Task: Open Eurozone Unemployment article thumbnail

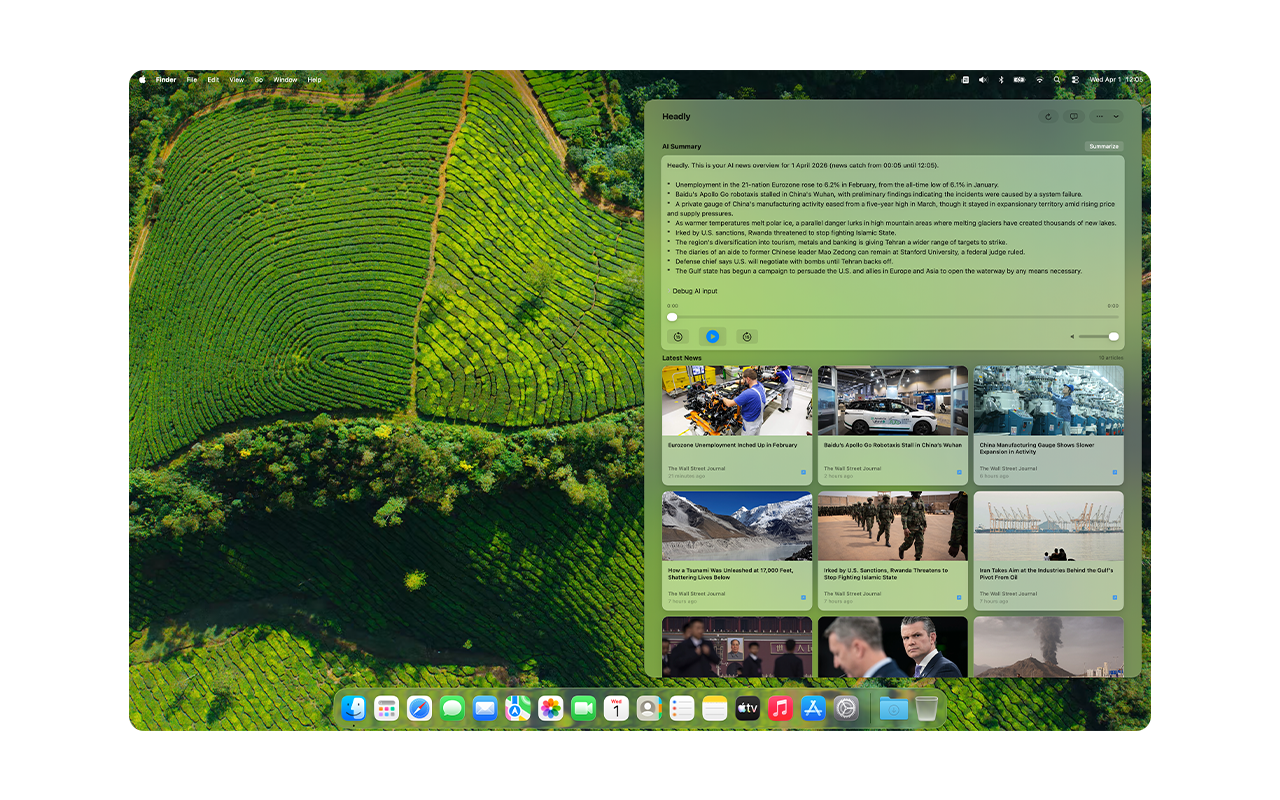Action: (x=737, y=400)
